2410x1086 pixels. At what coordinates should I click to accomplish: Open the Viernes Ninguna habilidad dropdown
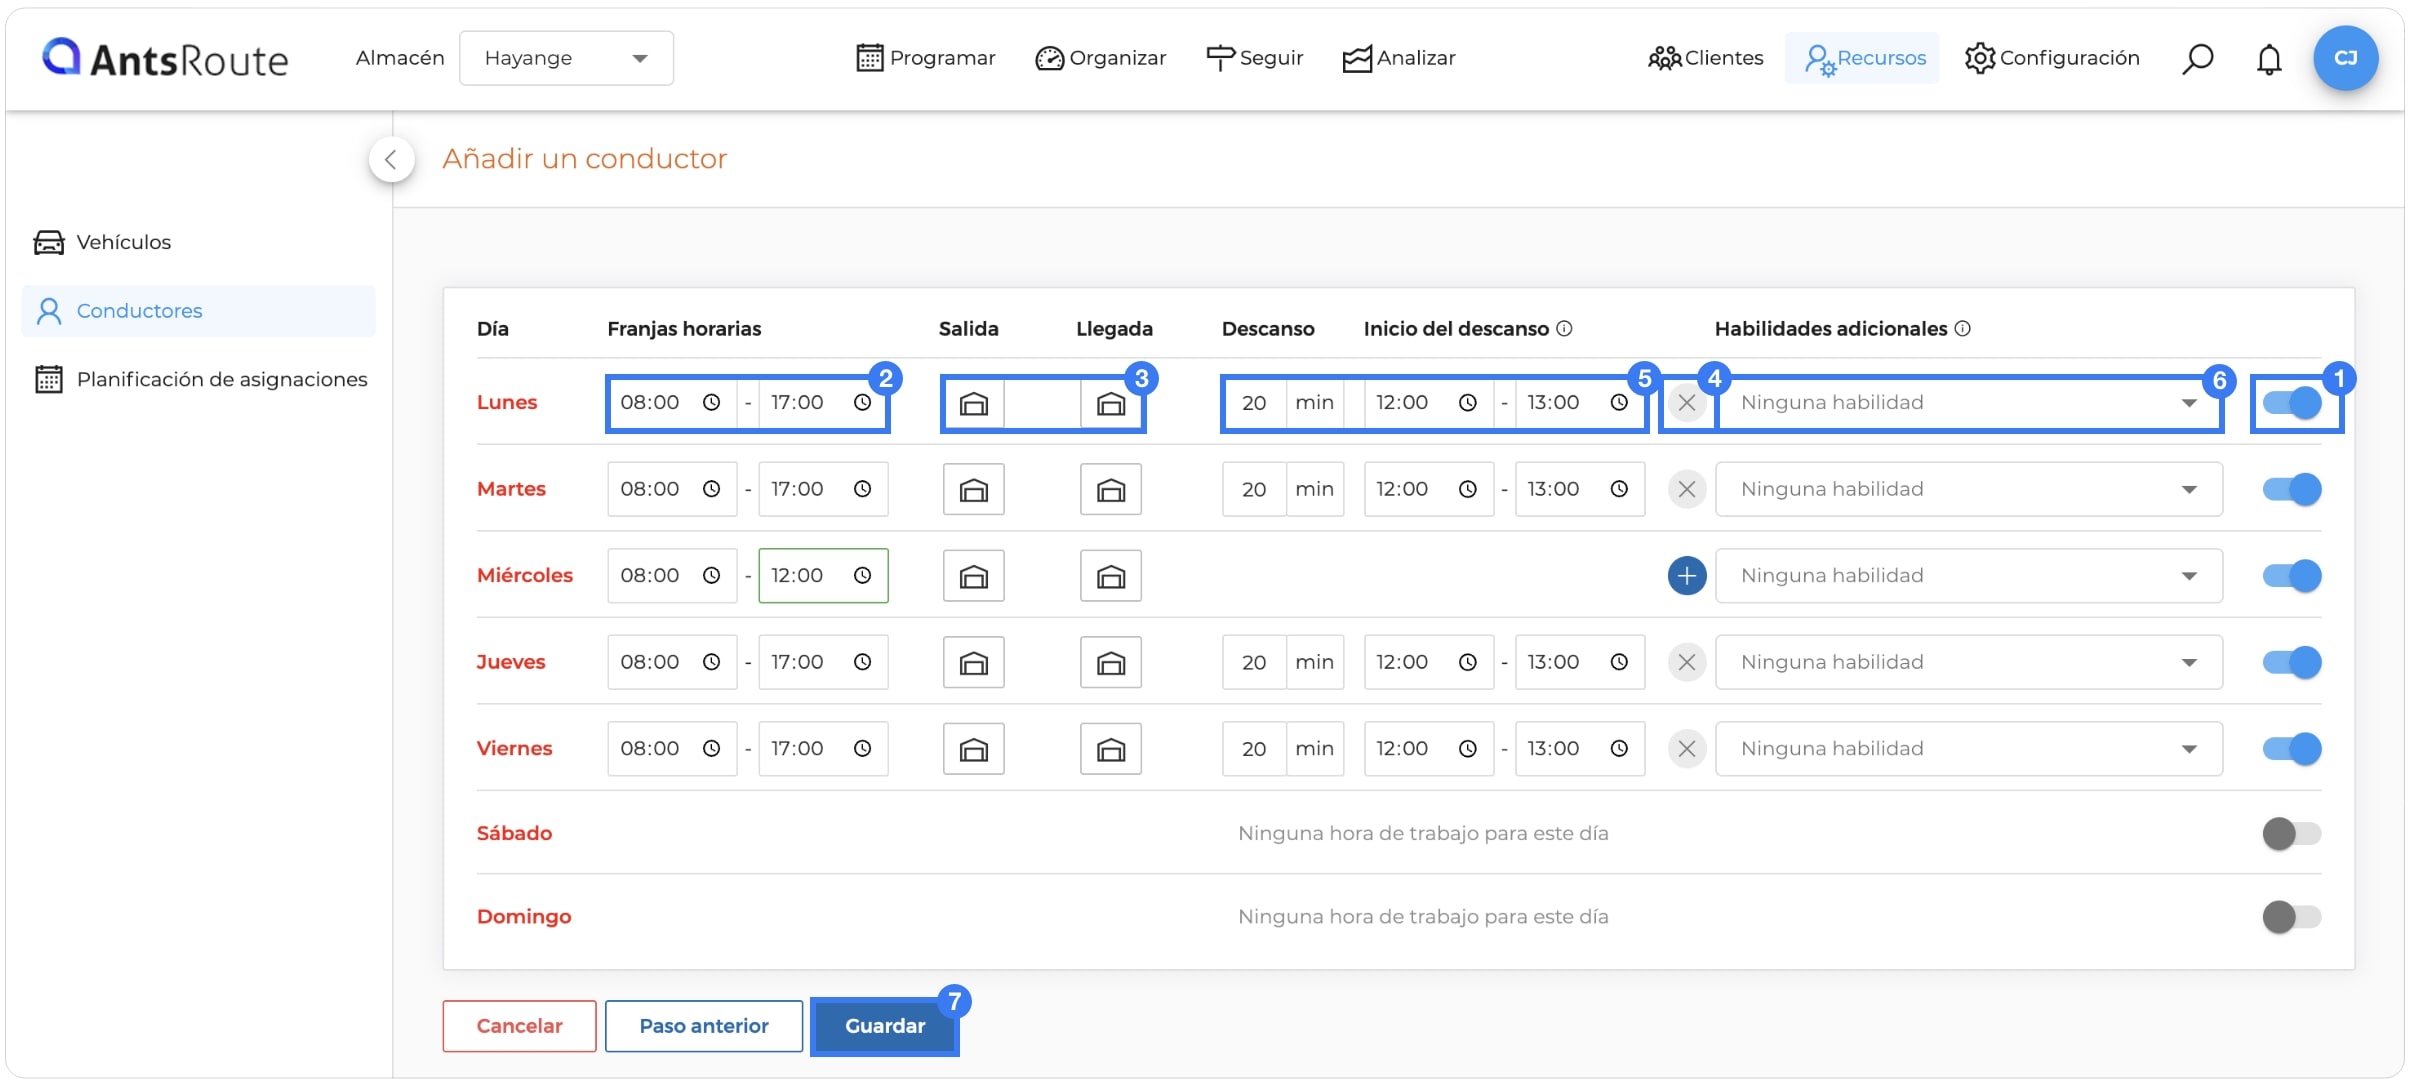[x=1968, y=749]
